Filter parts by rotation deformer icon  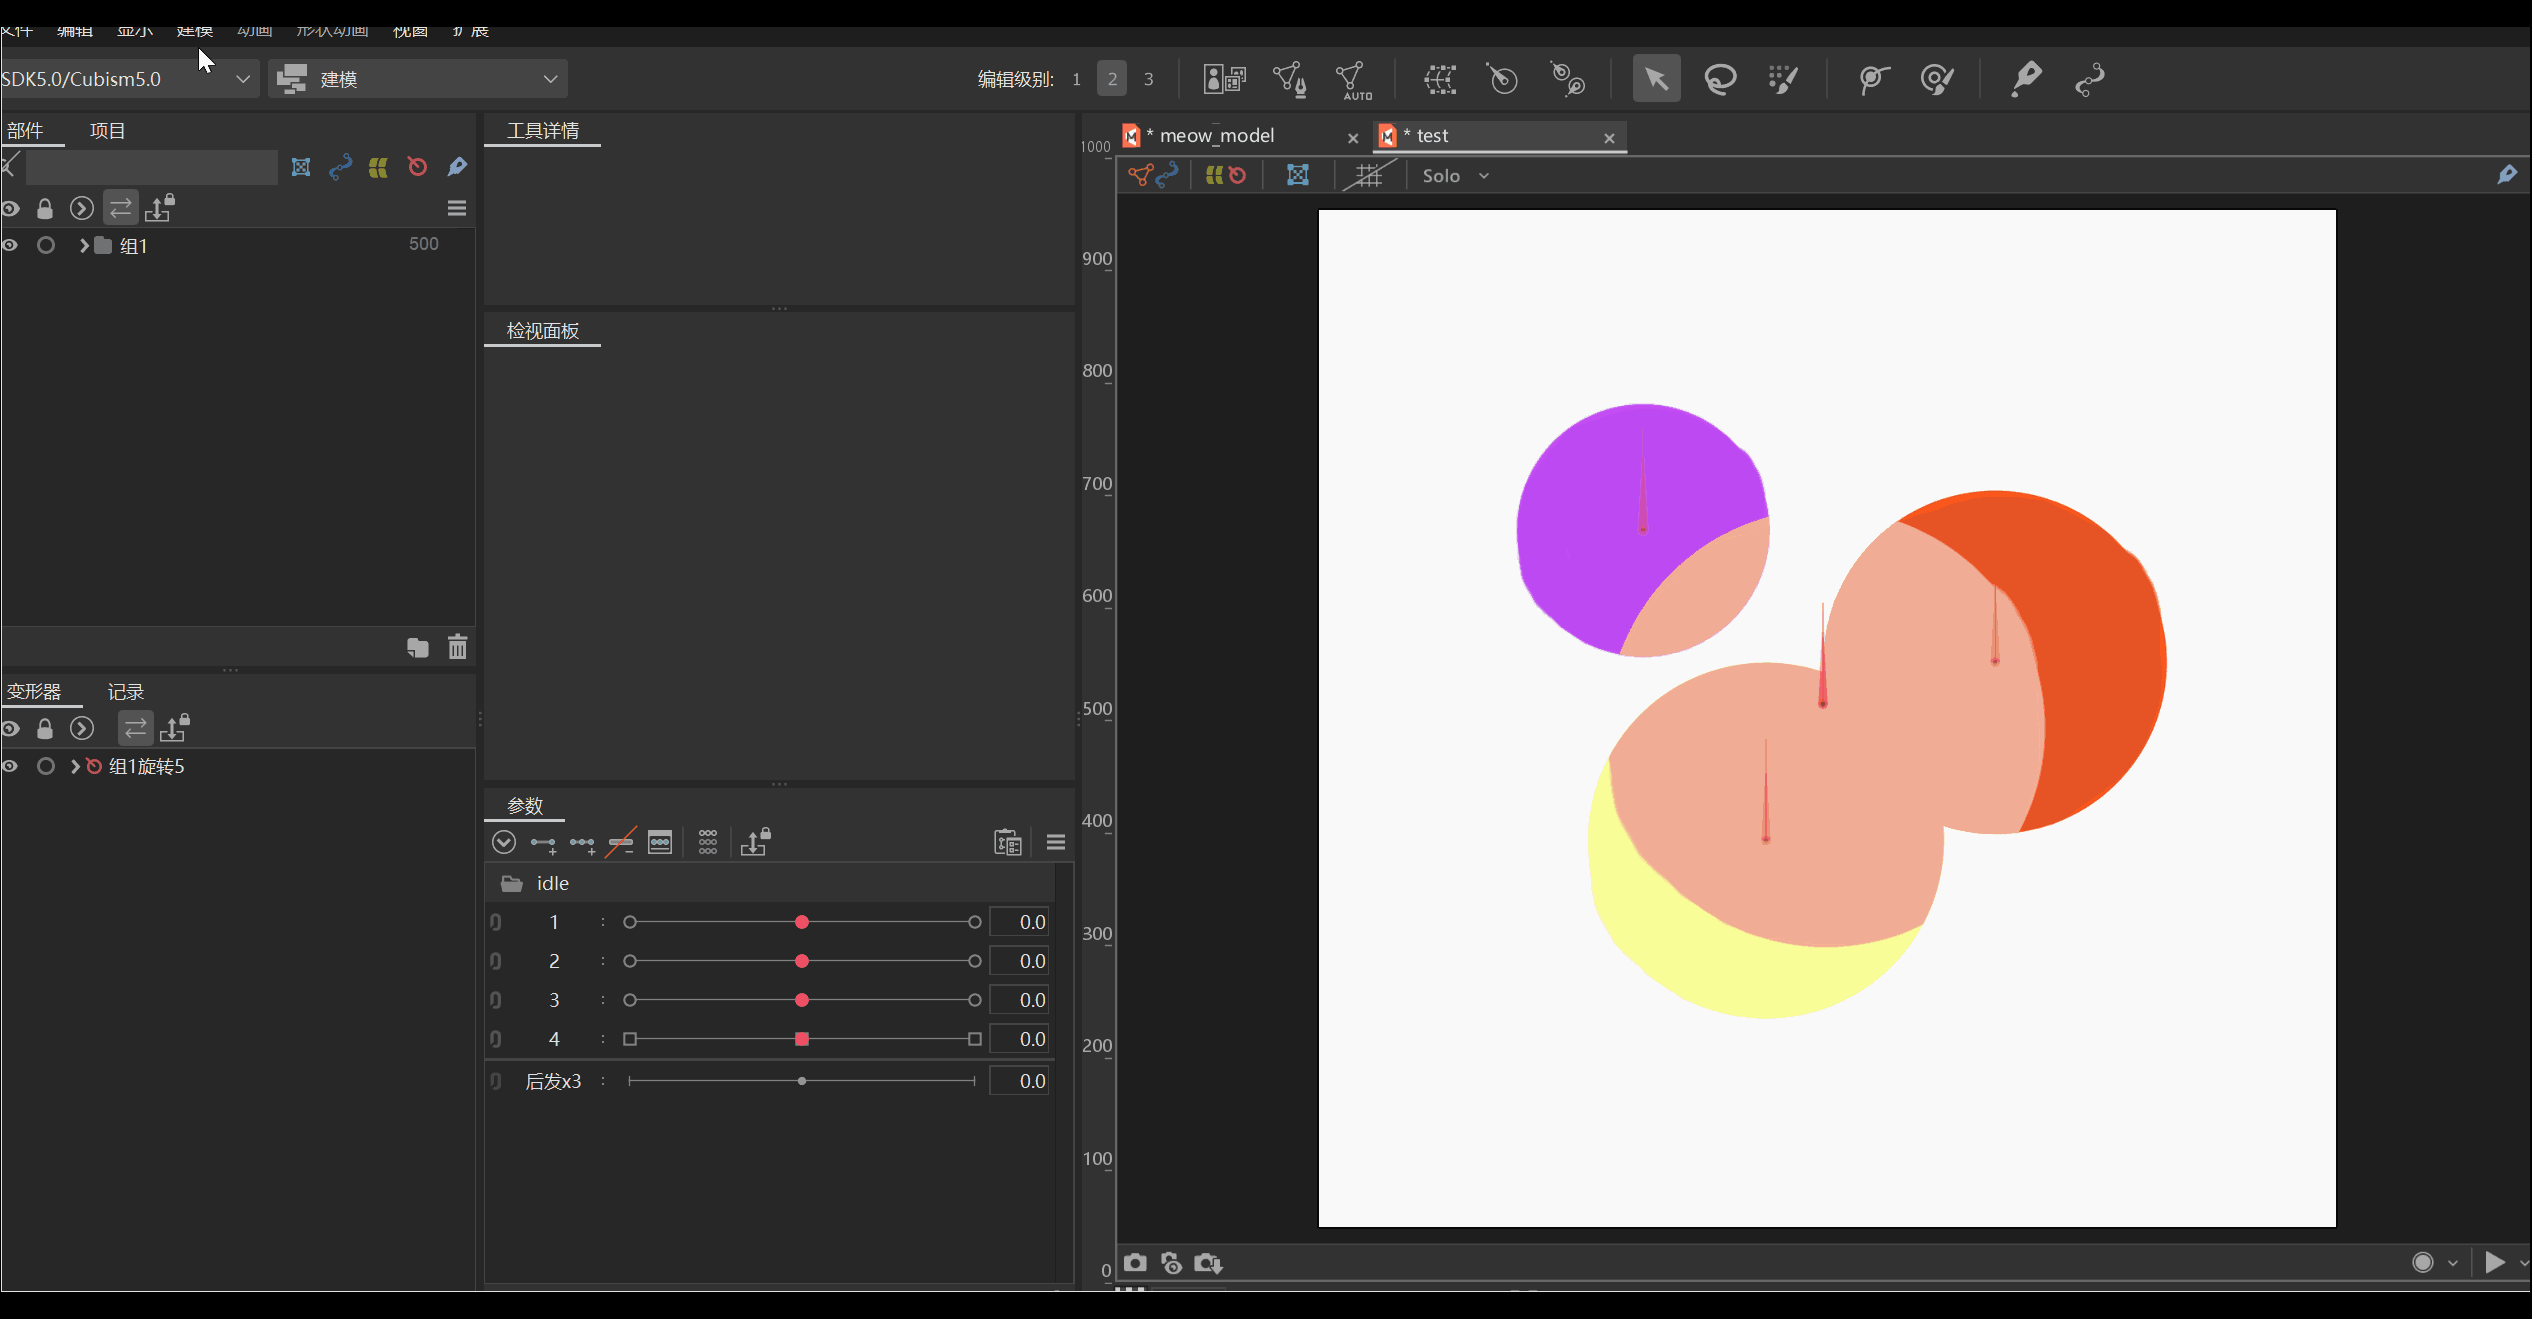[x=417, y=167]
